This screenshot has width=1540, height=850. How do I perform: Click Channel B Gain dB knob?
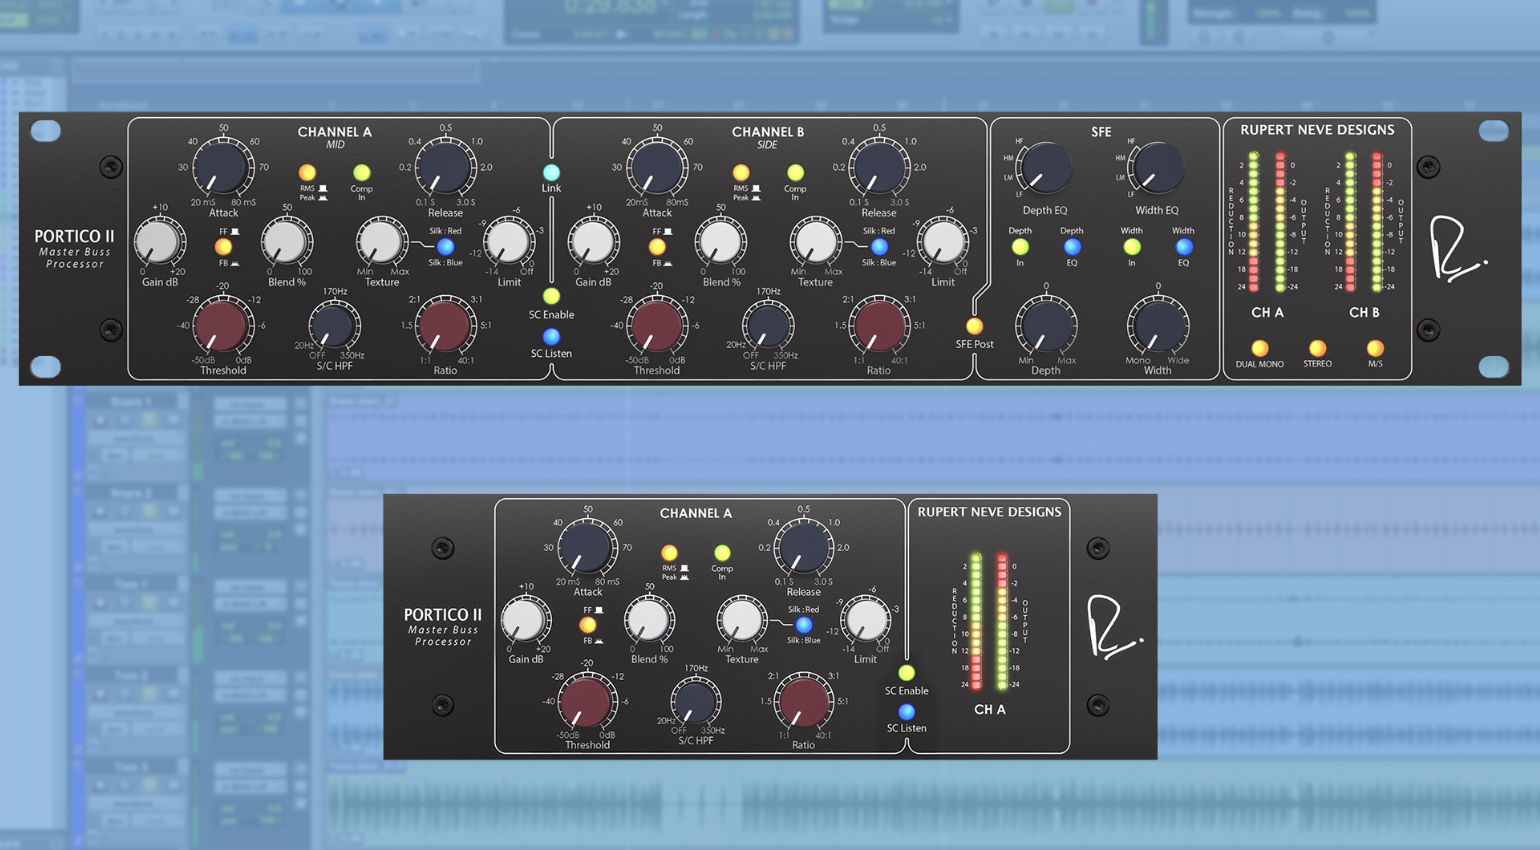coord(593,242)
